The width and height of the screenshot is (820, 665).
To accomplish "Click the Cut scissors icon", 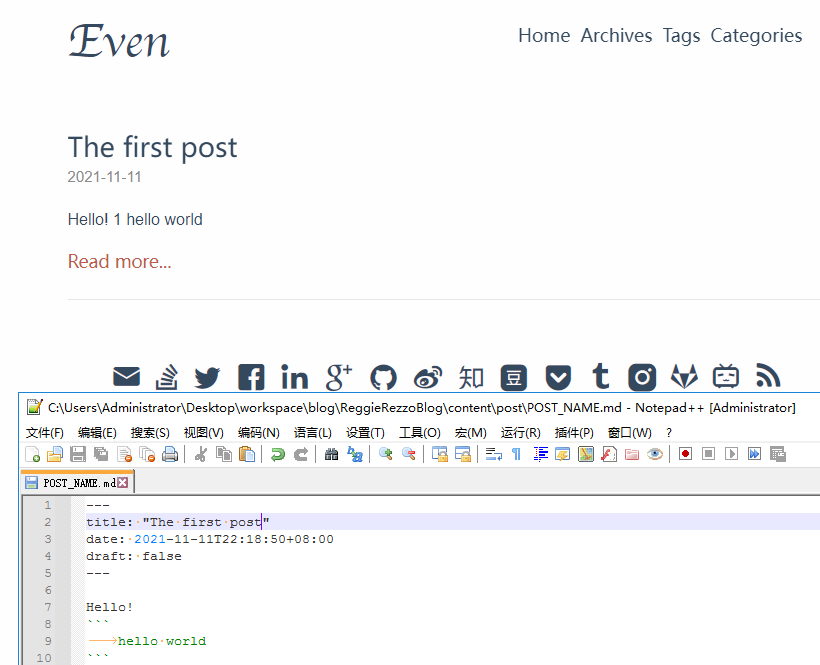I will pyautogui.click(x=200, y=454).
